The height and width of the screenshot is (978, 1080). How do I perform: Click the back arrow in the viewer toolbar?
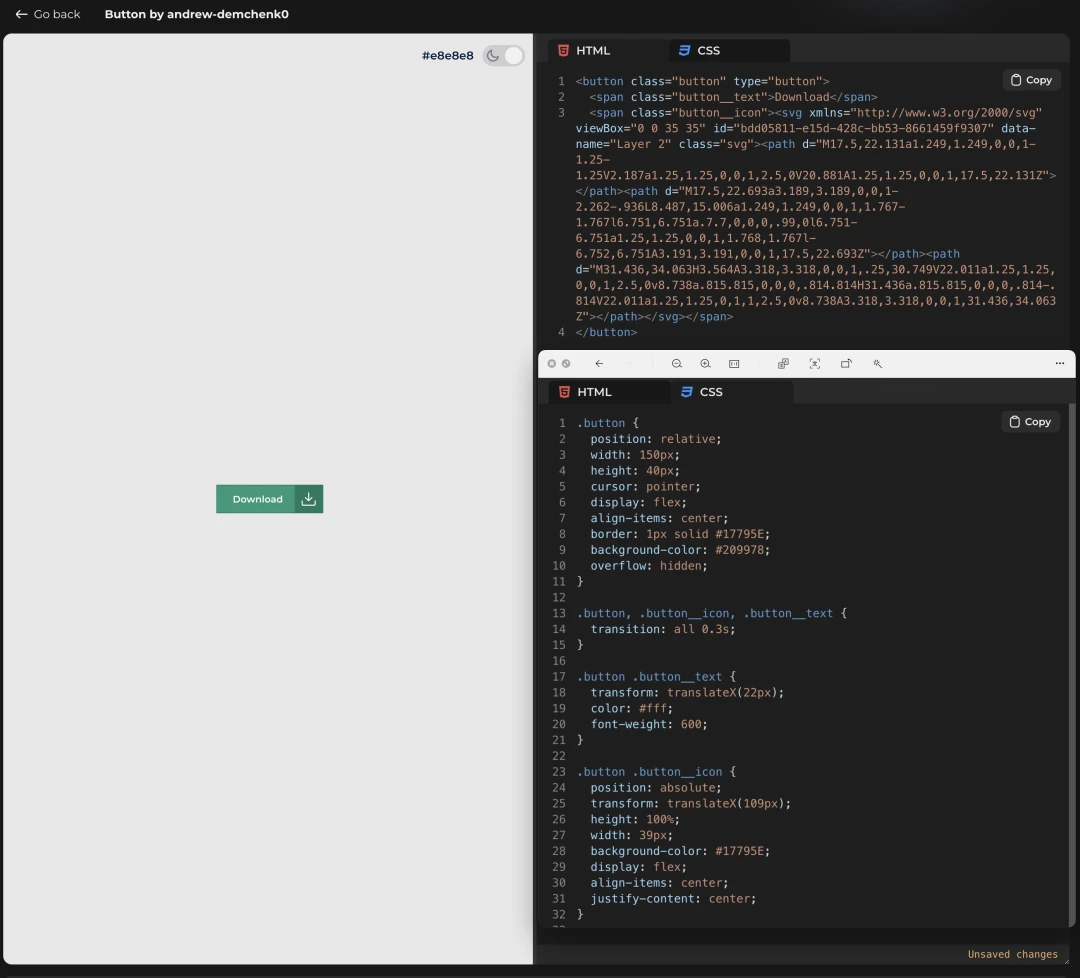click(599, 364)
